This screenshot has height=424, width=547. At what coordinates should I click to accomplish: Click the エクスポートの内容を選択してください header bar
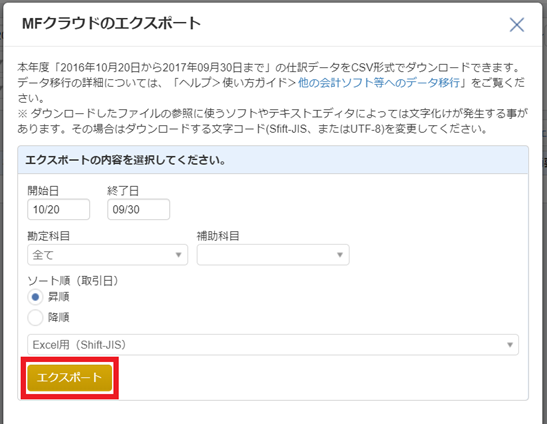273,160
